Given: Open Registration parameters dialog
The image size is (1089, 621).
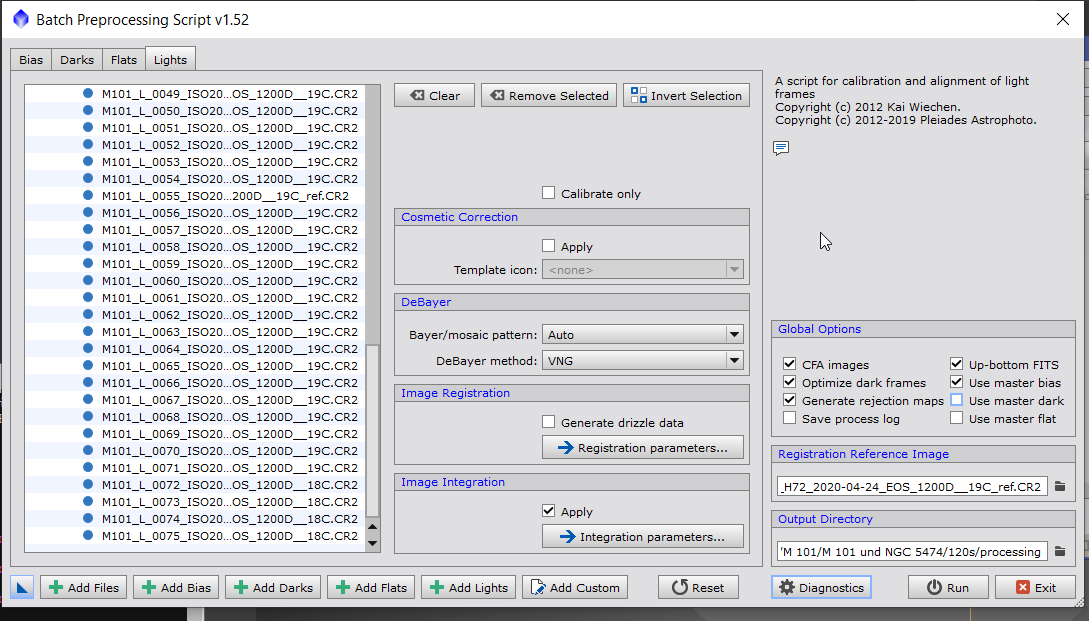Looking at the screenshot, I should pos(642,447).
